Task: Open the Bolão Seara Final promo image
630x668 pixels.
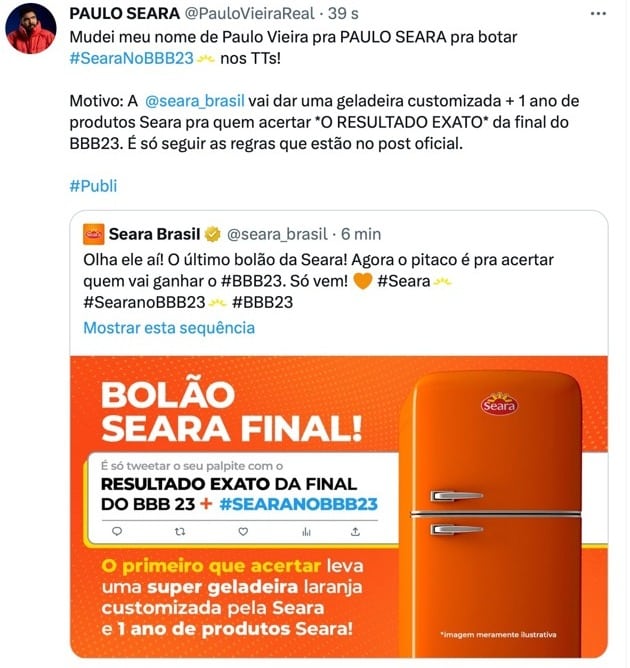Action: tap(339, 507)
